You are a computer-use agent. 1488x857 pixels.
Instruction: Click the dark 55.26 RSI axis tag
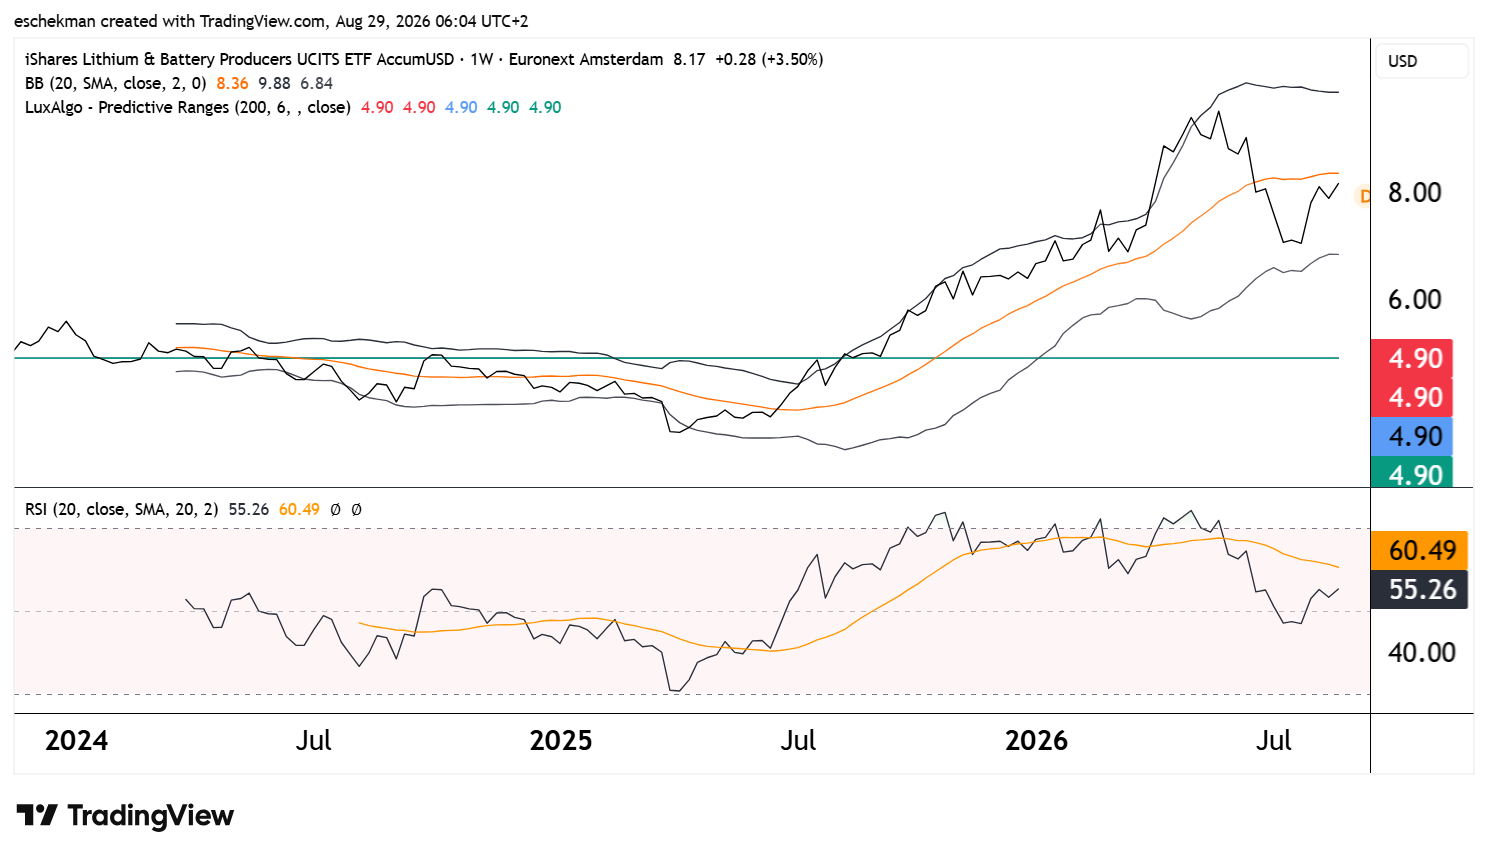1419,590
